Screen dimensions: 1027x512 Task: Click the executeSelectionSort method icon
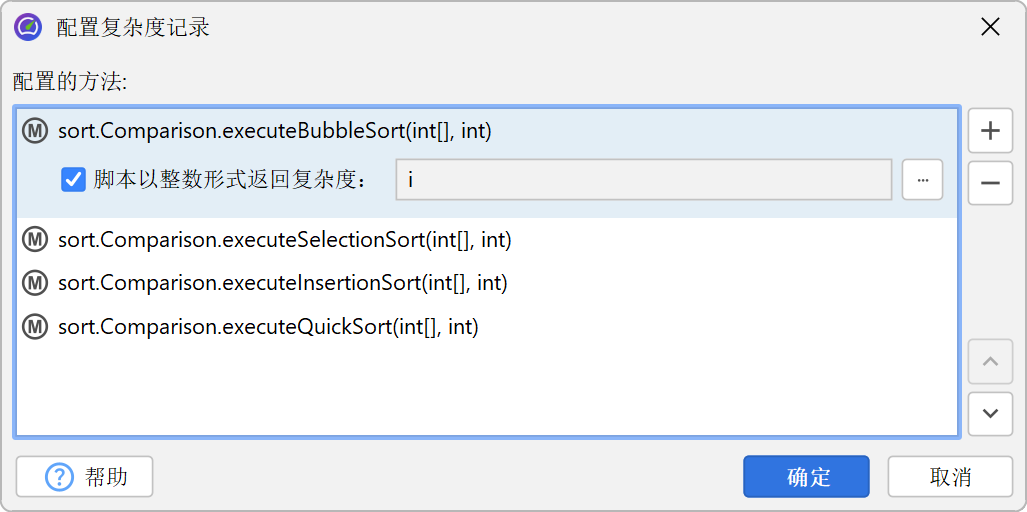click(x=36, y=239)
